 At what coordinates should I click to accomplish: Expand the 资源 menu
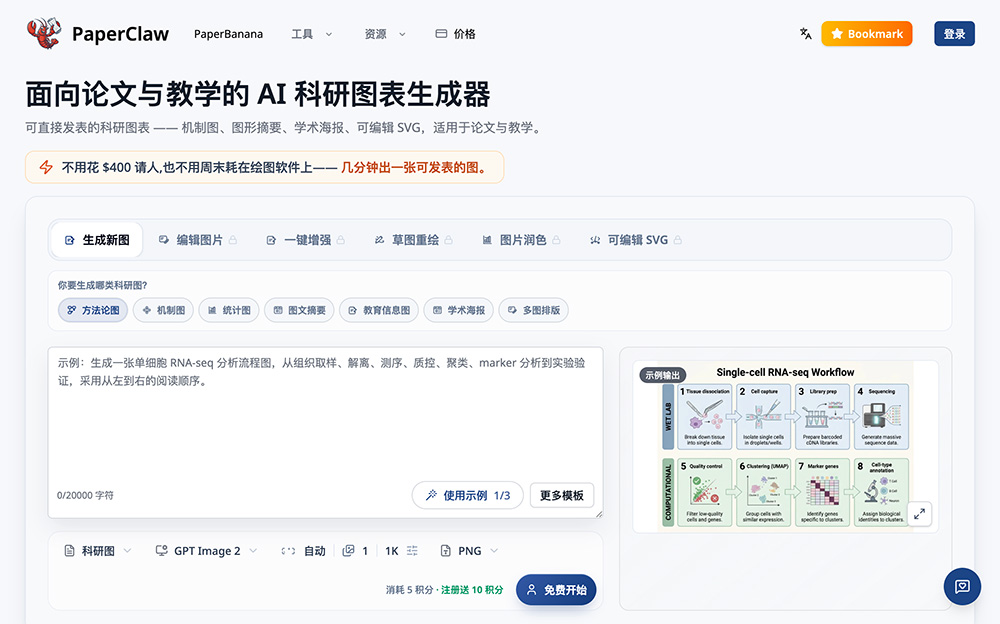[x=385, y=34]
